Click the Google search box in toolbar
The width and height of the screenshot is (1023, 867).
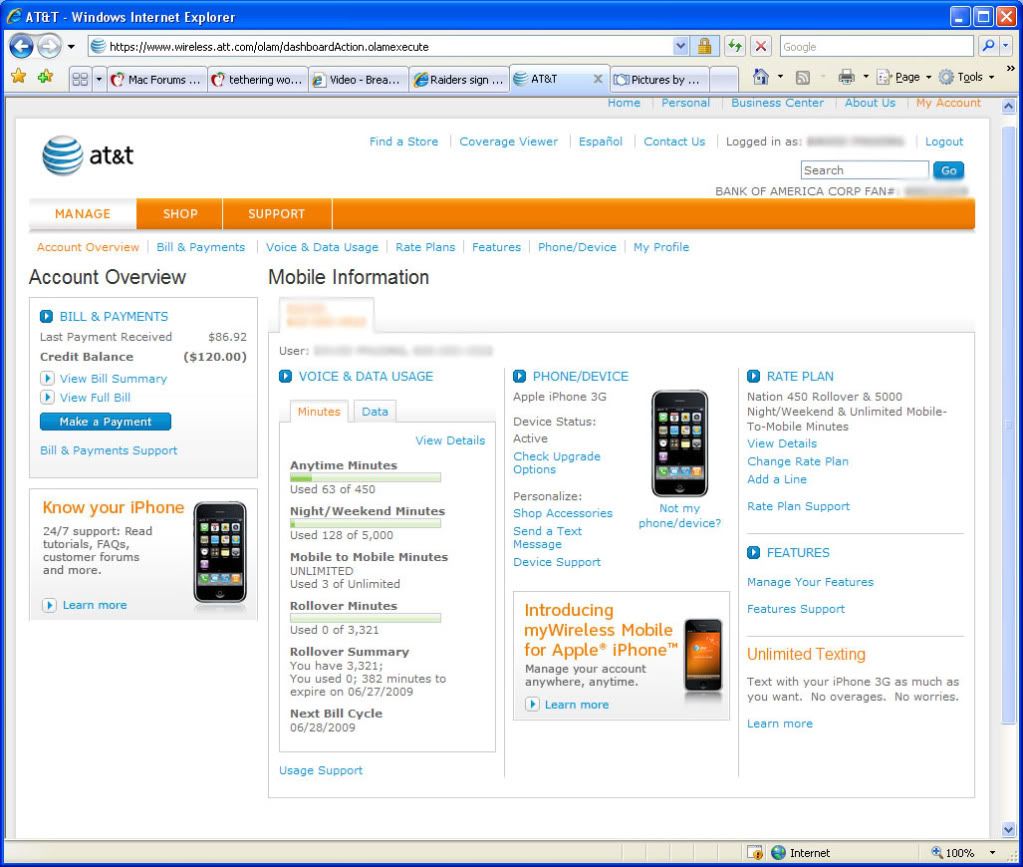point(876,46)
